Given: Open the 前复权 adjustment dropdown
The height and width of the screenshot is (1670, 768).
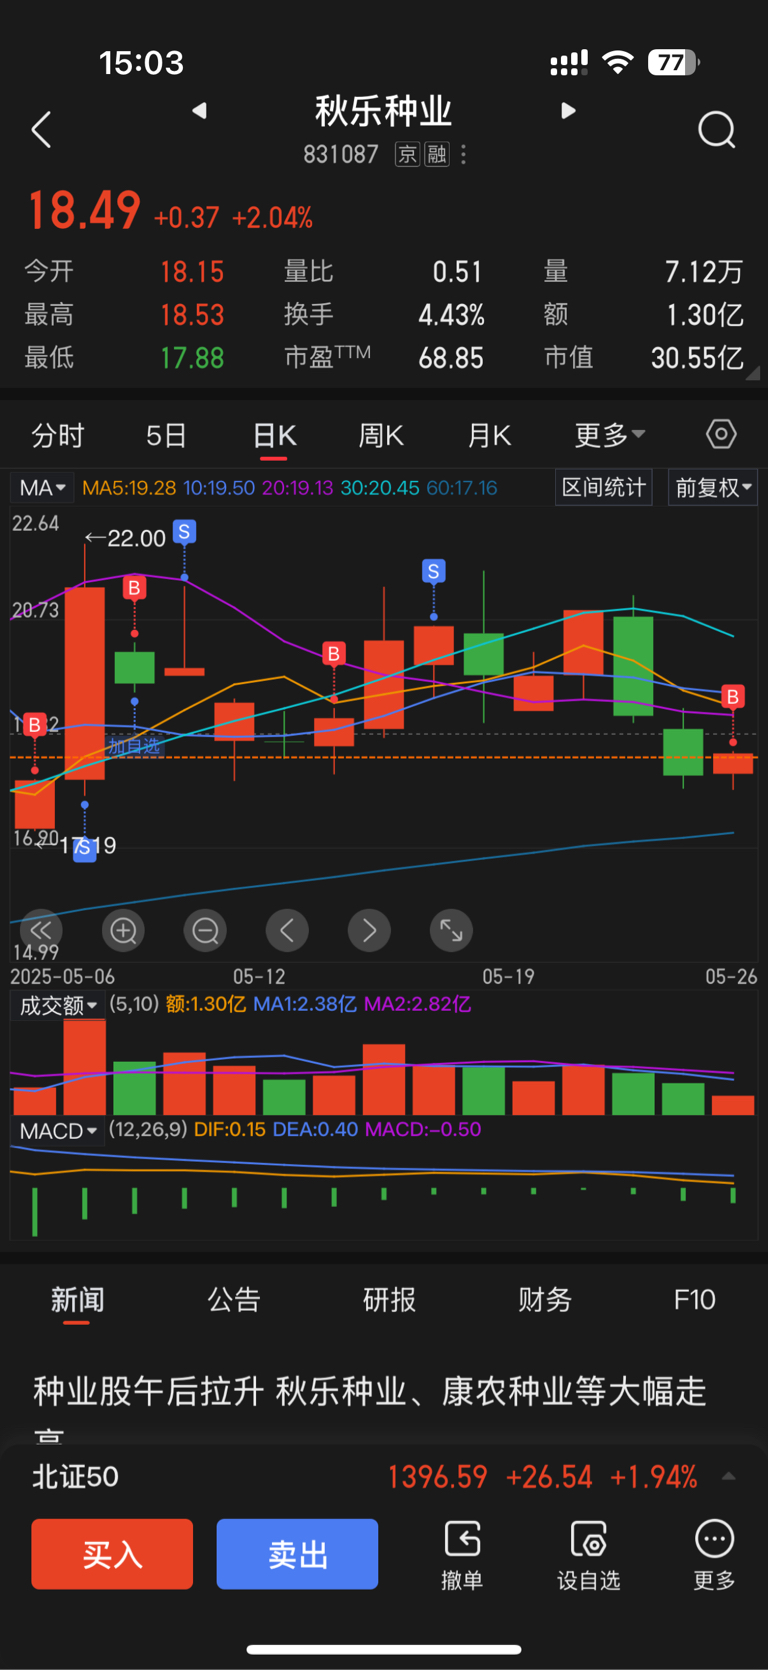Looking at the screenshot, I should tap(713, 488).
